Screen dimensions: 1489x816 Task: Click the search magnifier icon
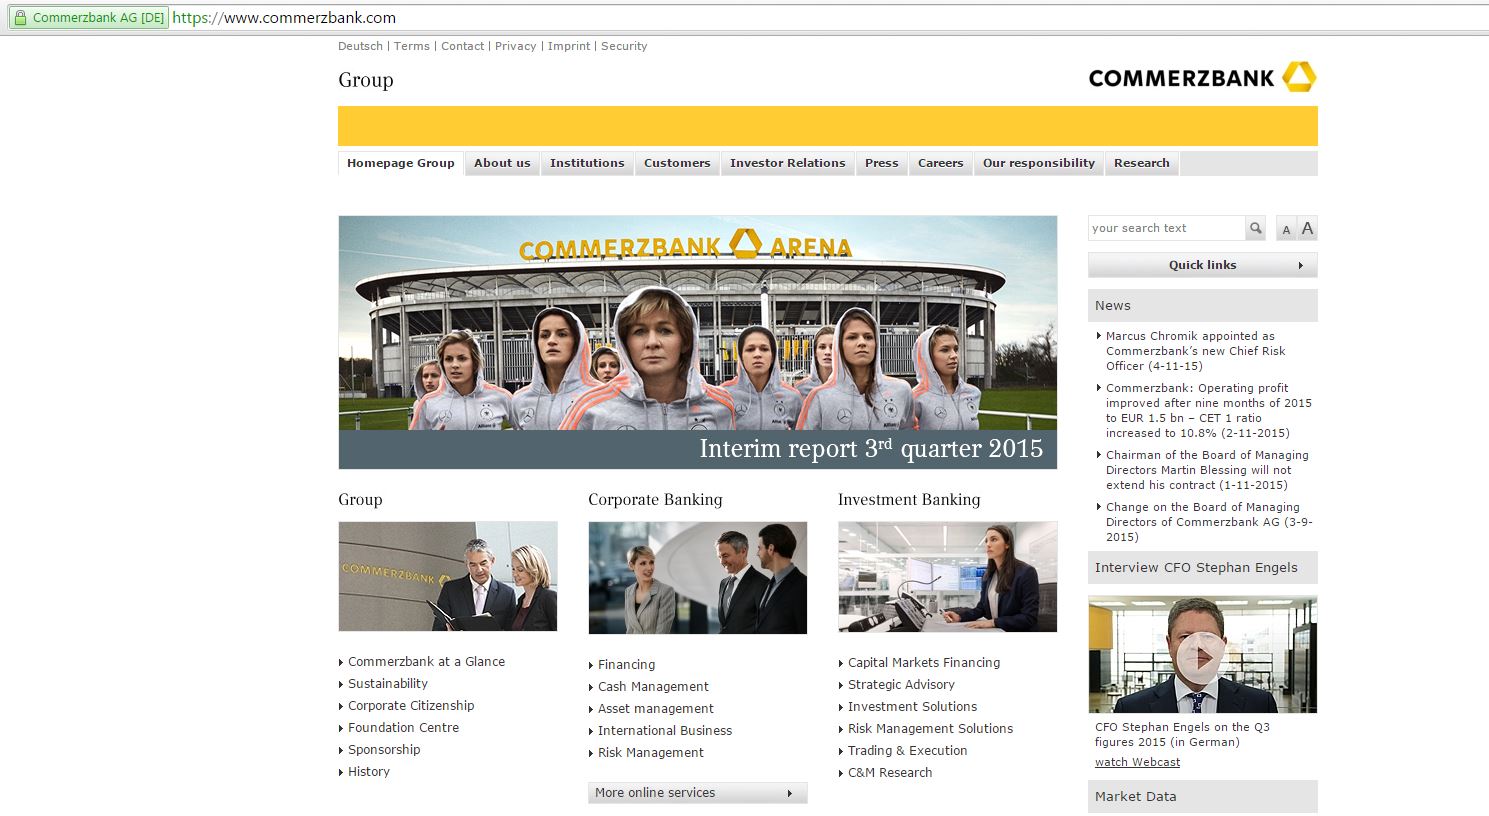coord(1255,228)
